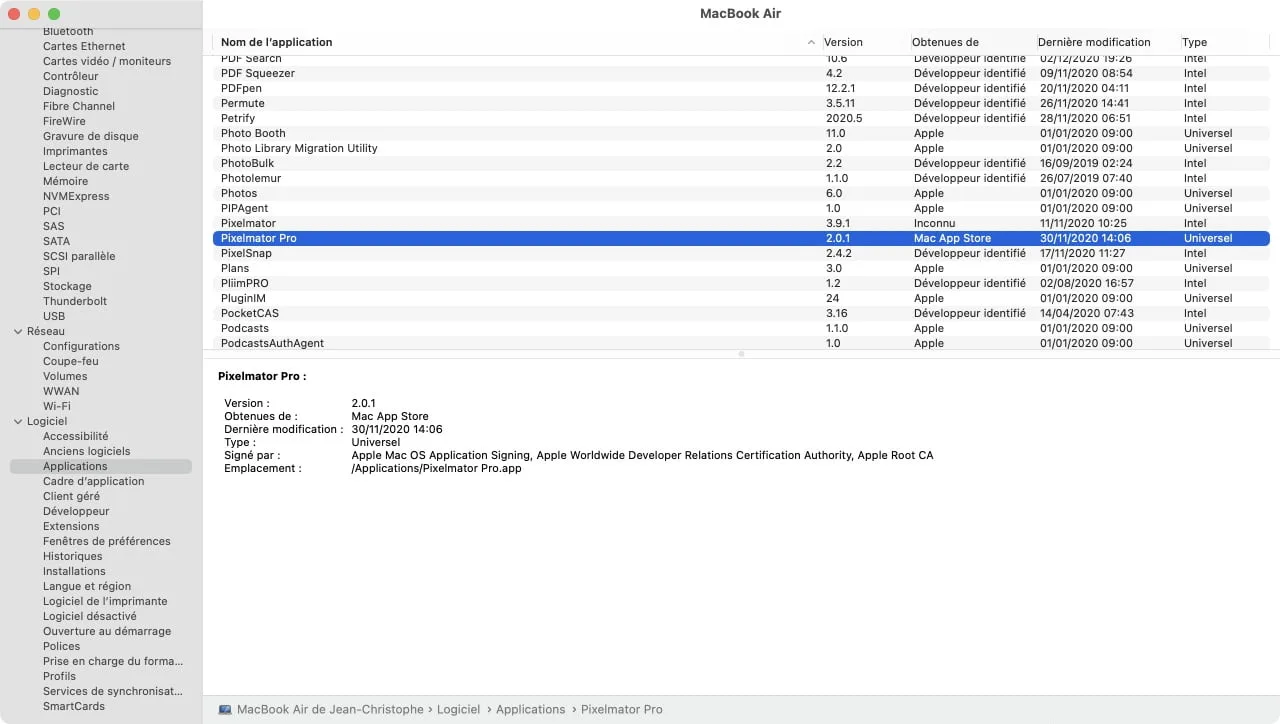Click the horizontal scrollbar below the app list
The width and height of the screenshot is (1280, 724).
pos(741,353)
